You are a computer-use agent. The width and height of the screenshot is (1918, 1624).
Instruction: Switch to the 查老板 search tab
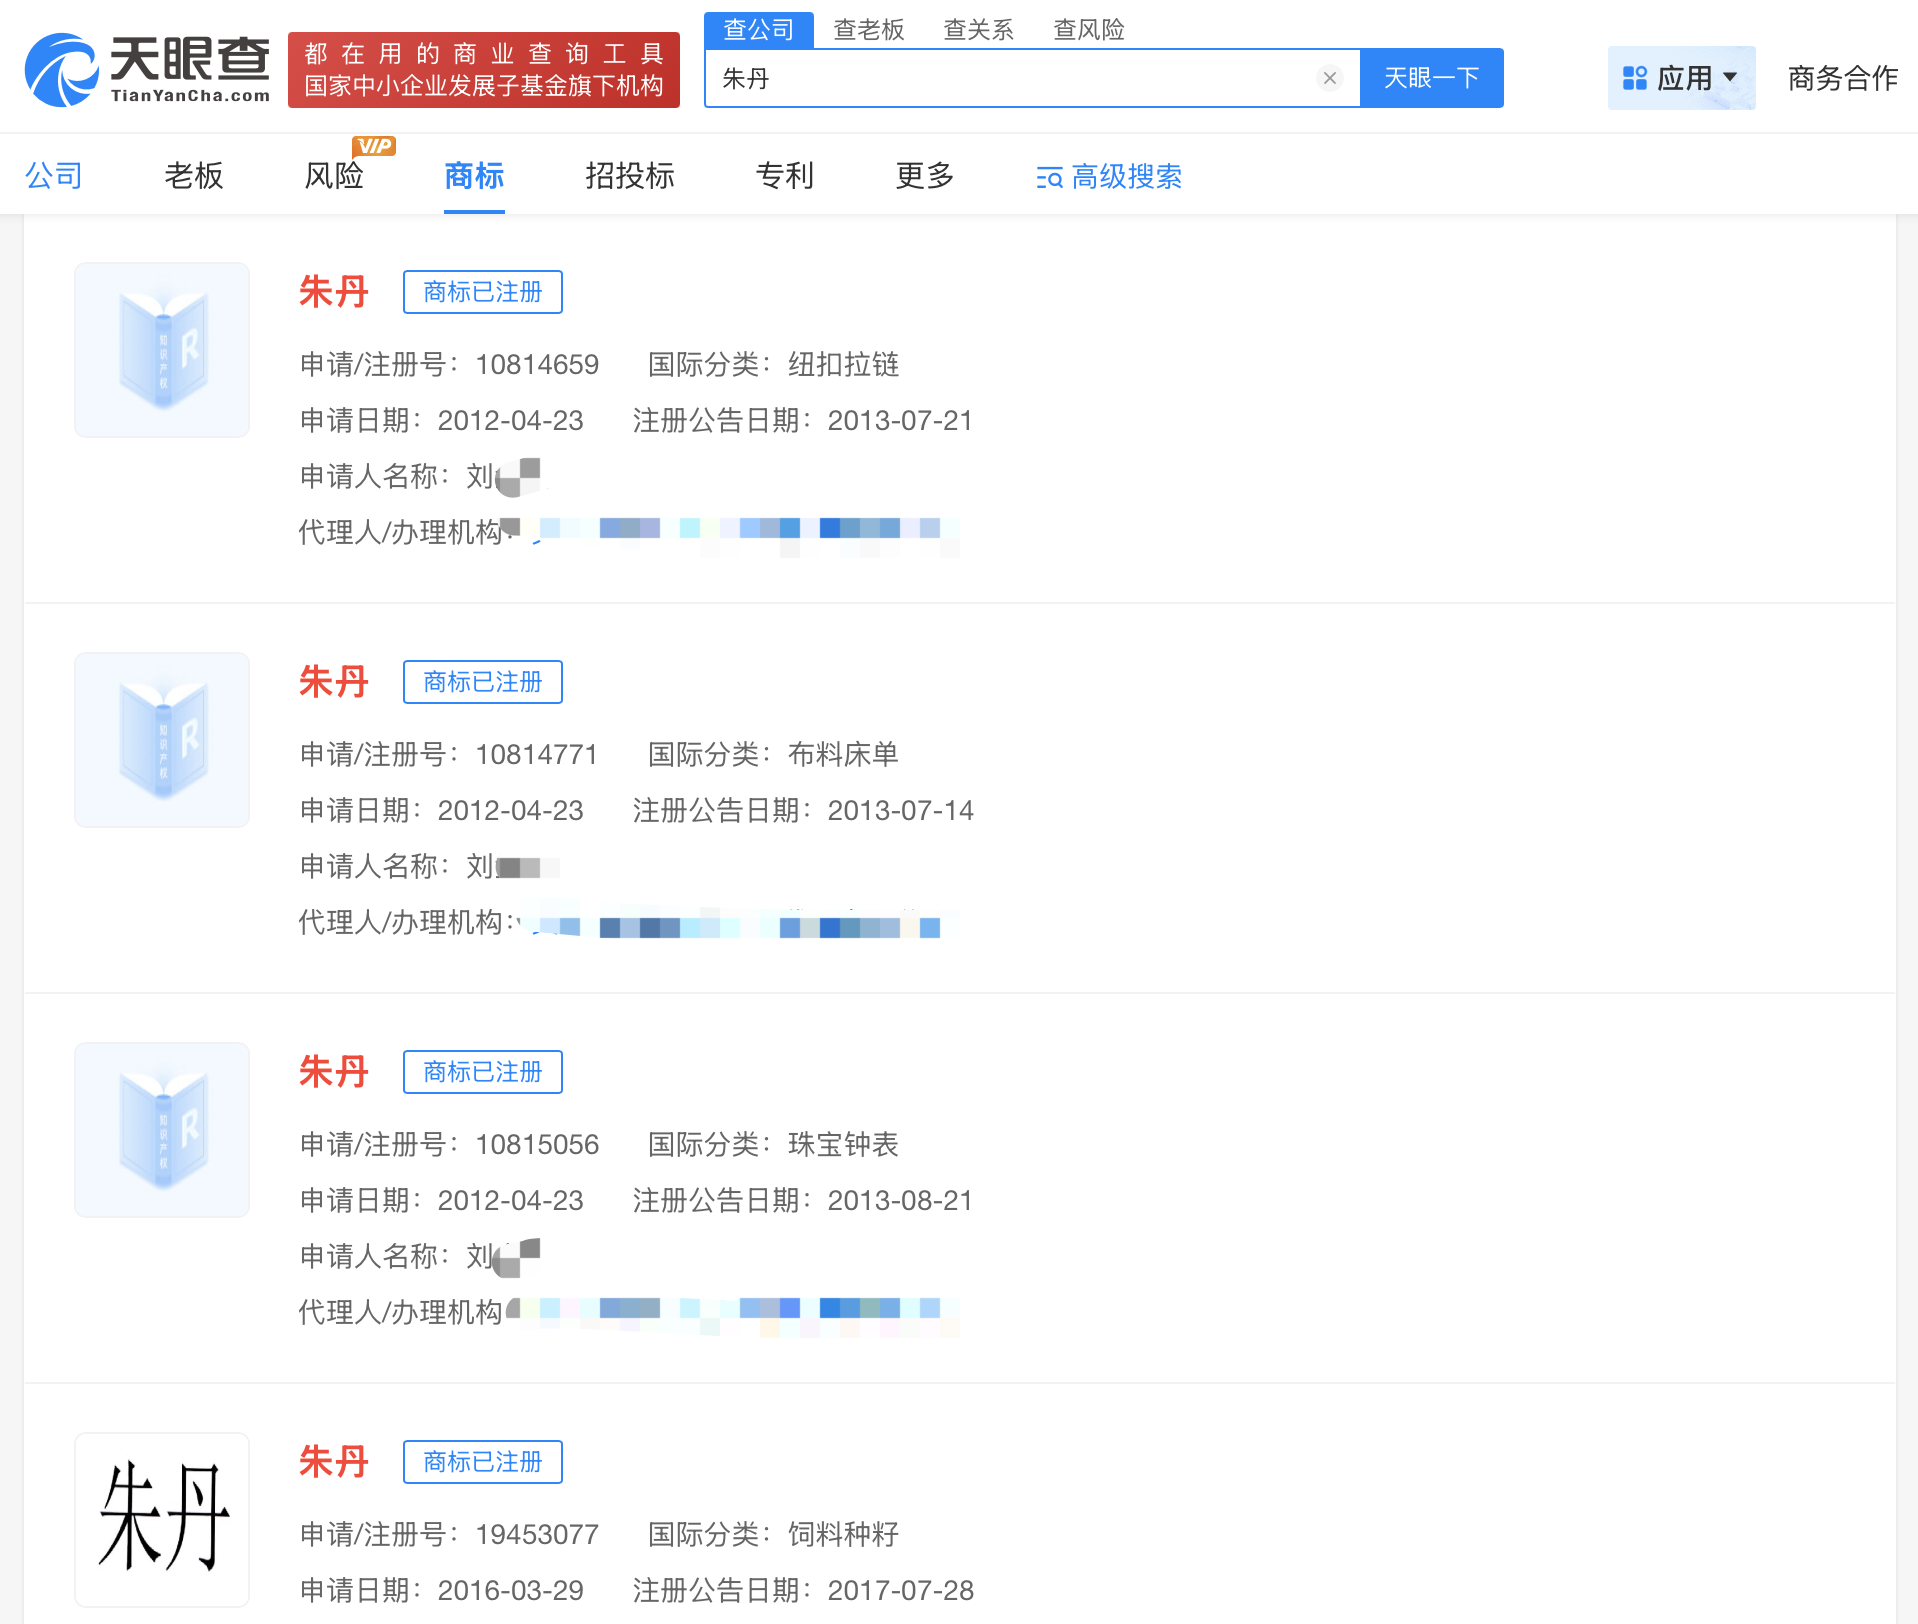click(x=868, y=30)
